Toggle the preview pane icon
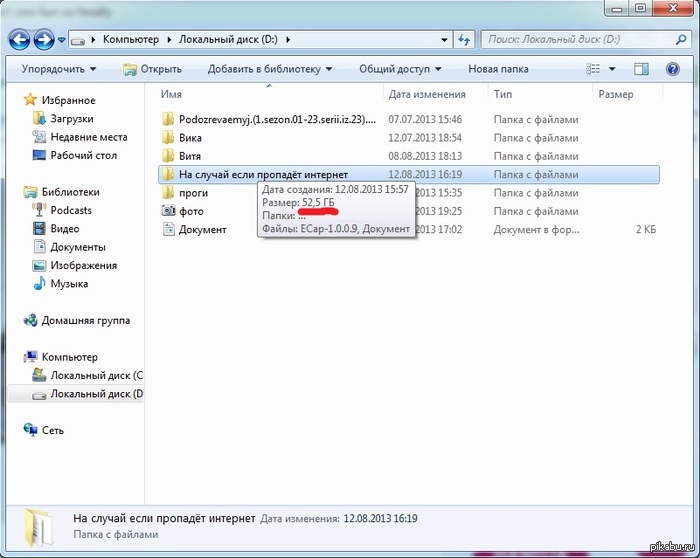Image resolution: width=700 pixels, height=558 pixels. click(x=641, y=69)
